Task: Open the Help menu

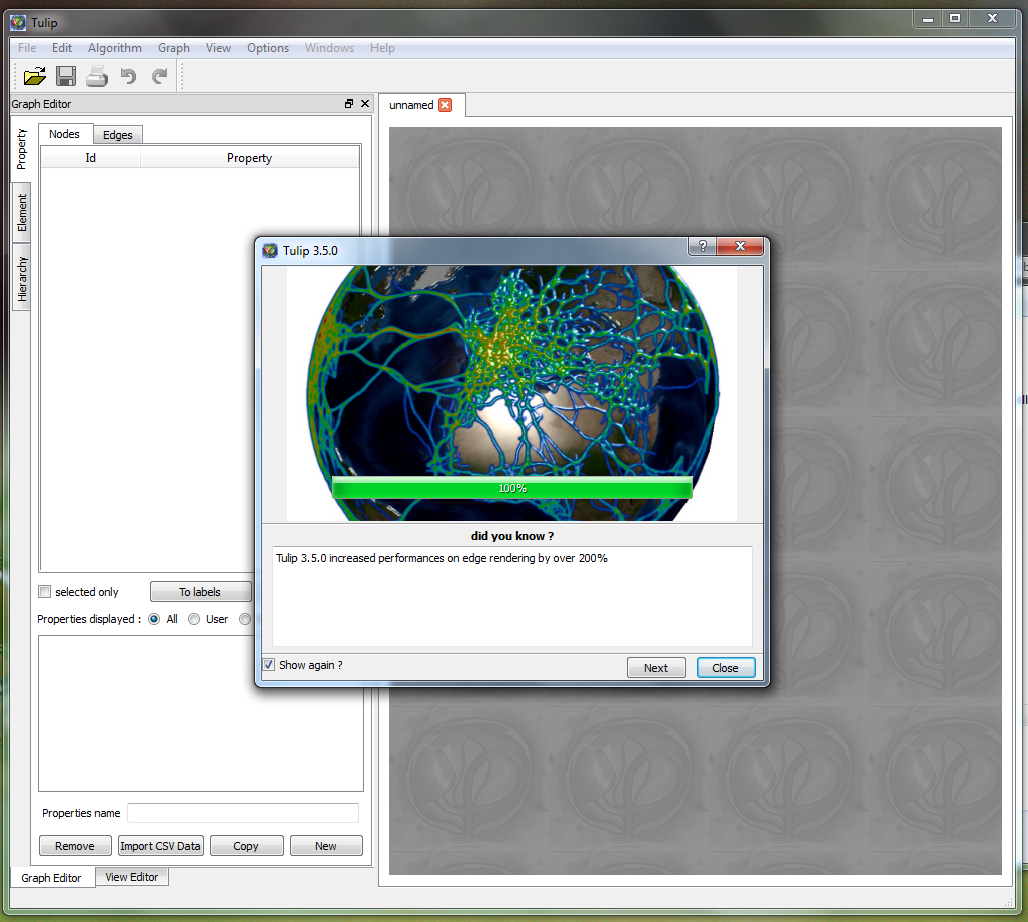Action: point(382,48)
